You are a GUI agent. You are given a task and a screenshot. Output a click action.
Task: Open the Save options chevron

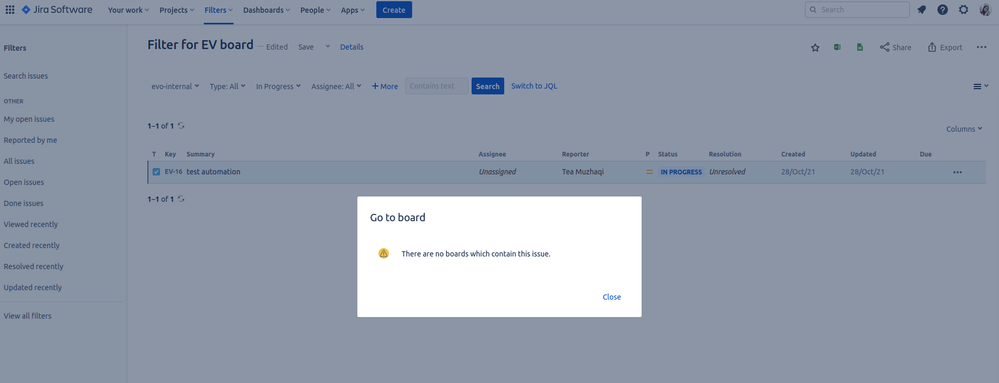(328, 47)
